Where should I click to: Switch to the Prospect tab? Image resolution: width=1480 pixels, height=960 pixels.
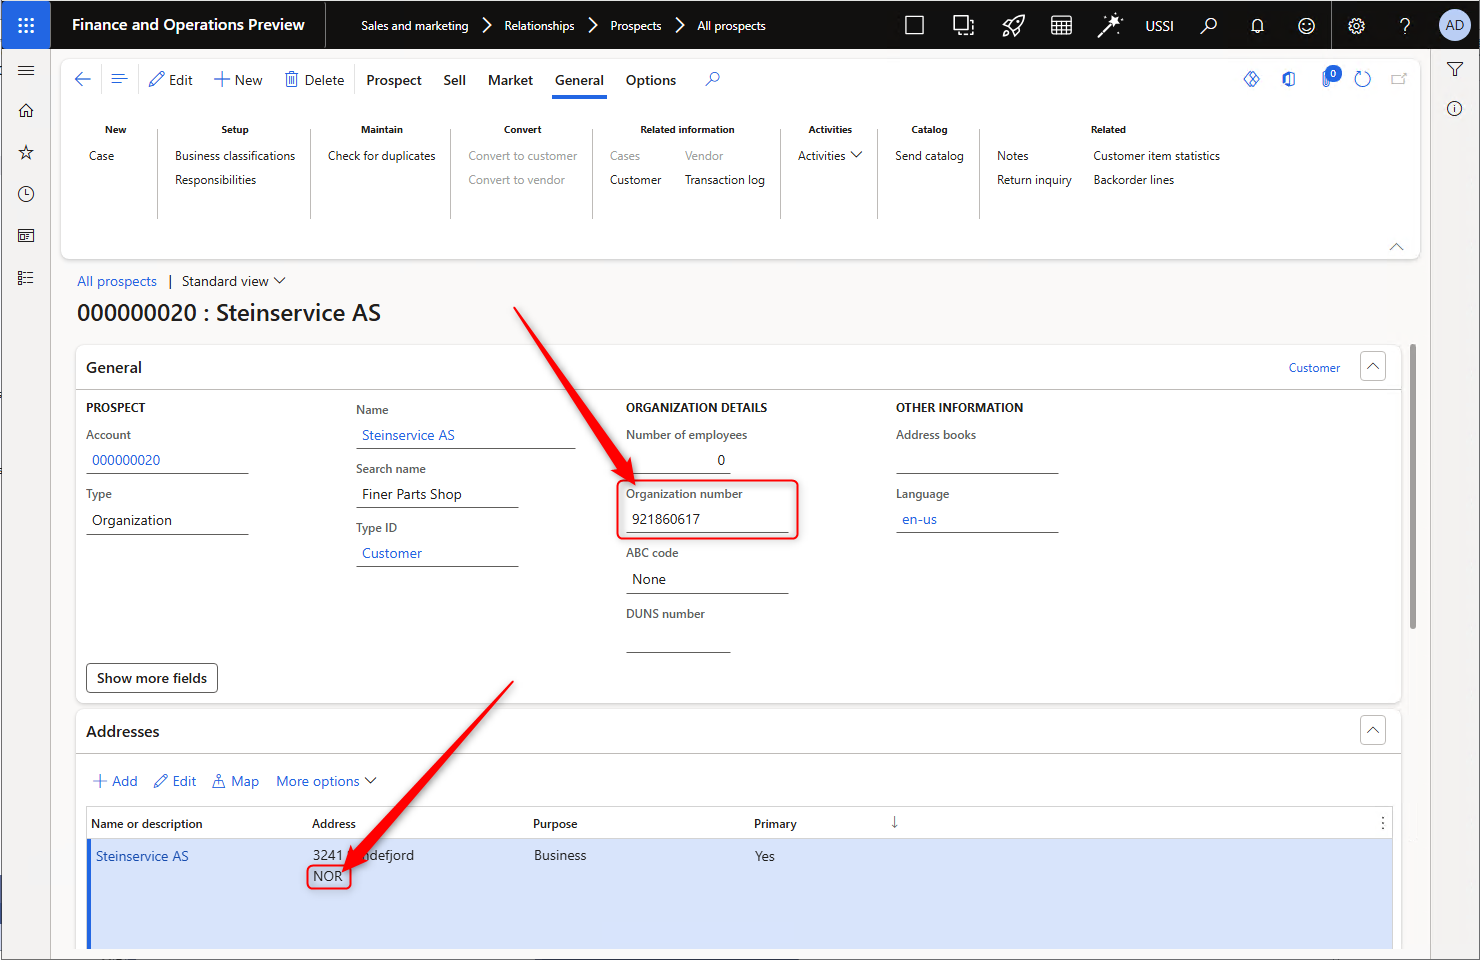coord(394,80)
